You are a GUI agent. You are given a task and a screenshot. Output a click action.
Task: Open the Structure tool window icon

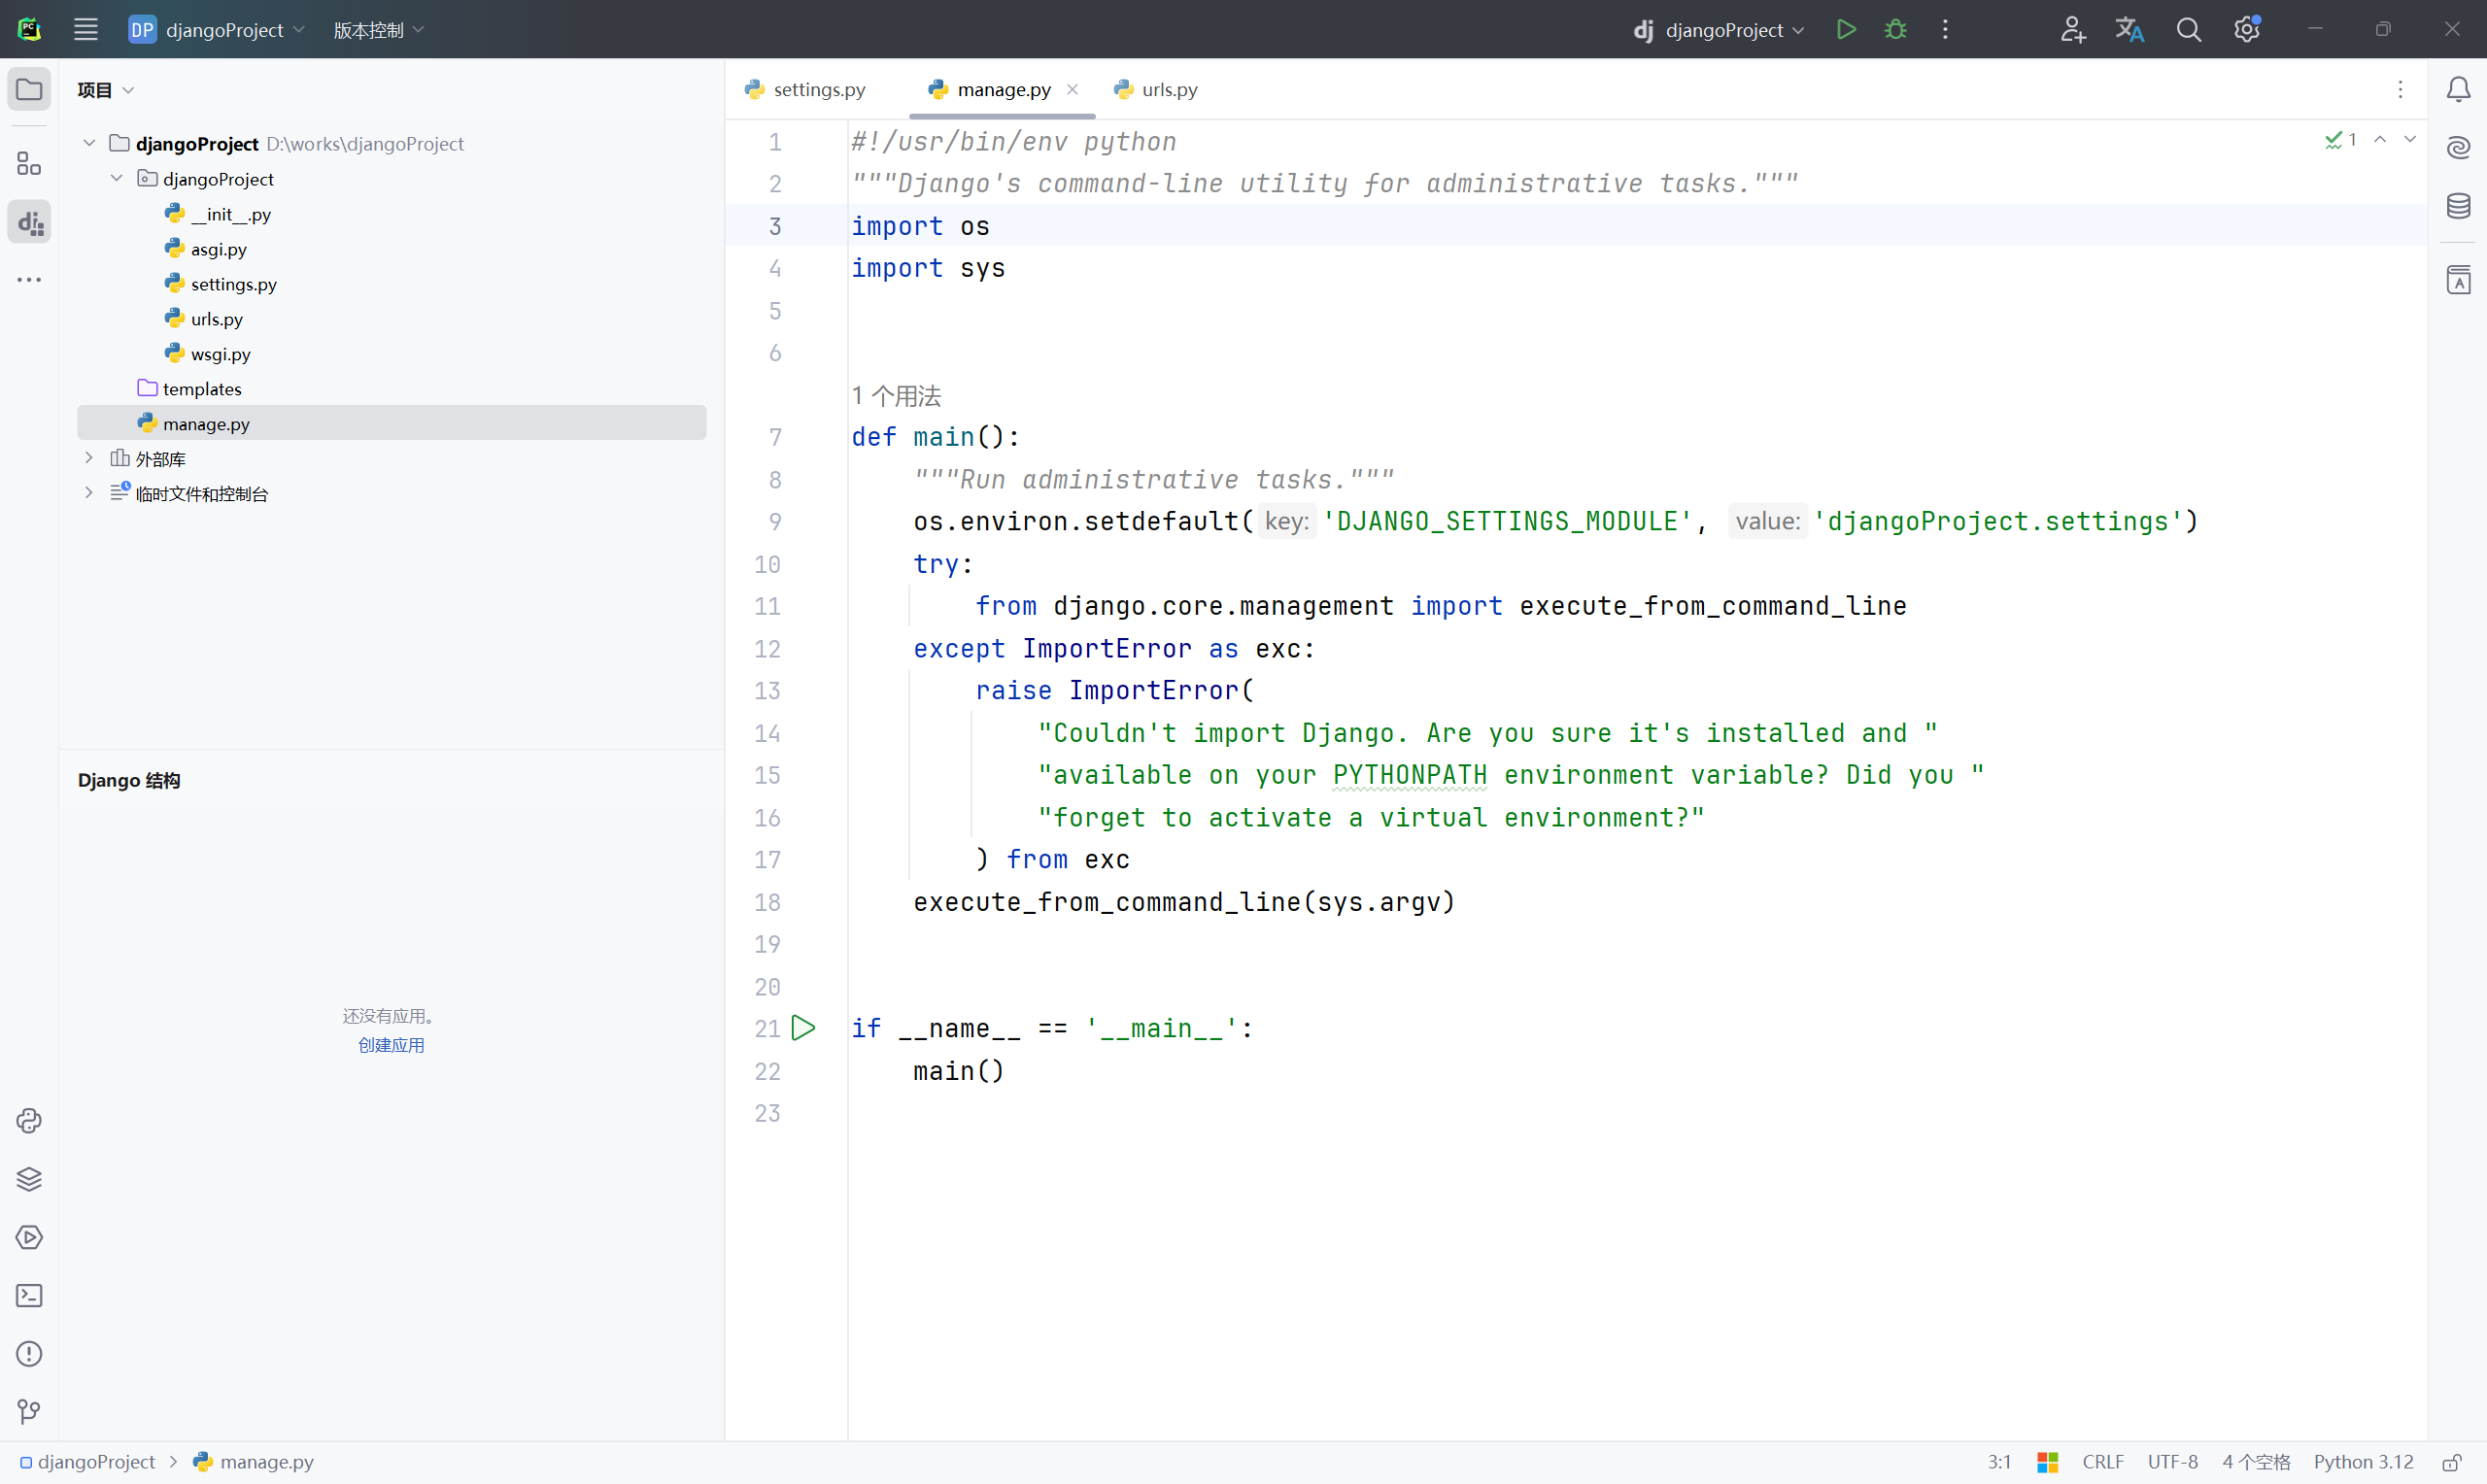click(x=29, y=163)
